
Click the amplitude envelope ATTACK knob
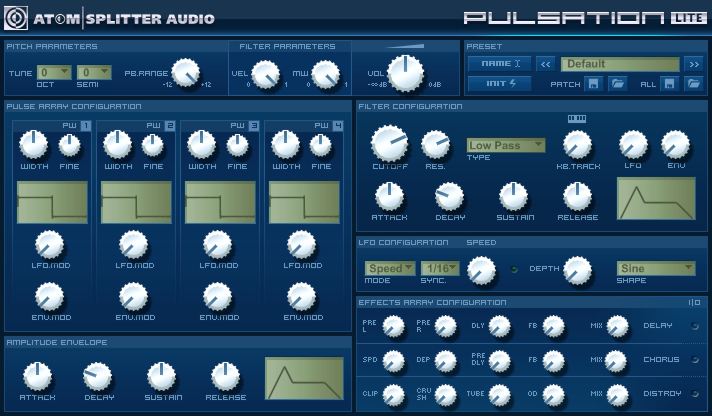coord(37,376)
